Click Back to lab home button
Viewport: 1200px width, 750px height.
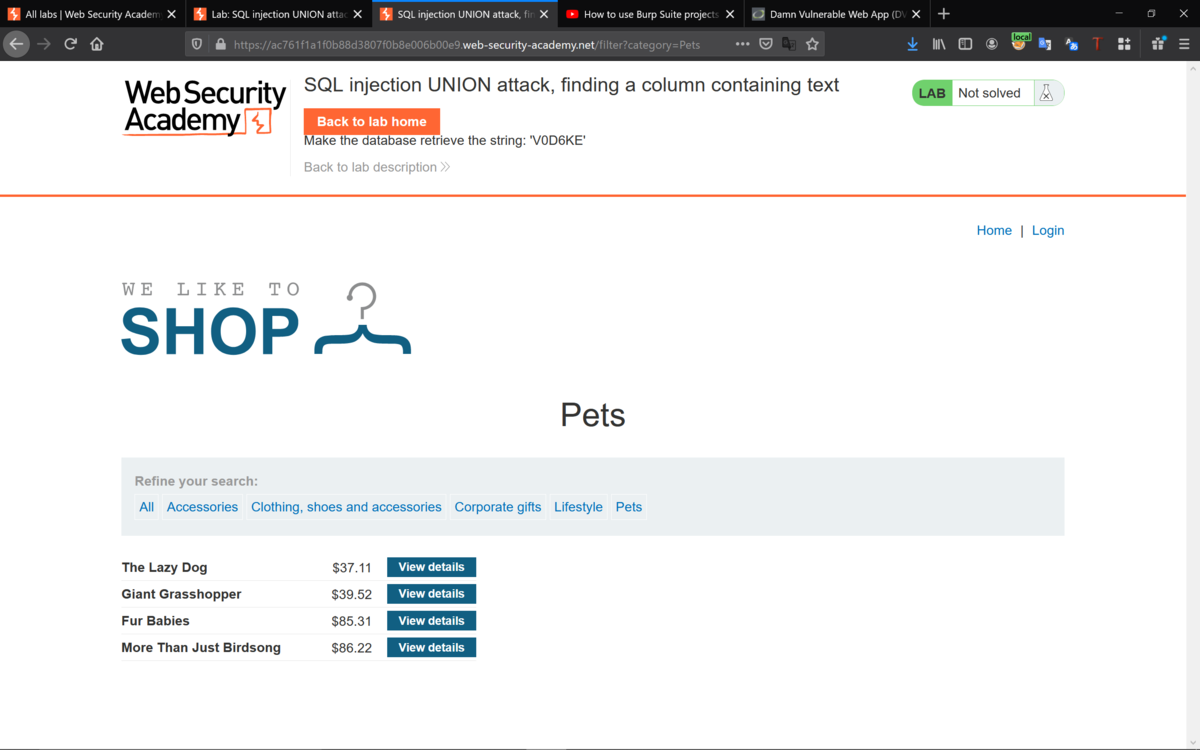tap(372, 121)
